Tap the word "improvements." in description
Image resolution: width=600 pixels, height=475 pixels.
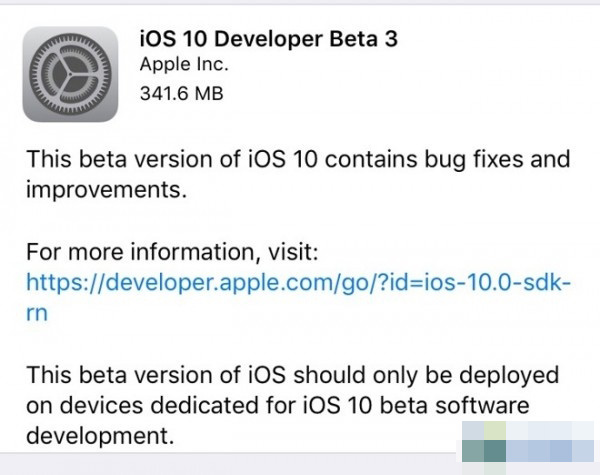coord(106,190)
